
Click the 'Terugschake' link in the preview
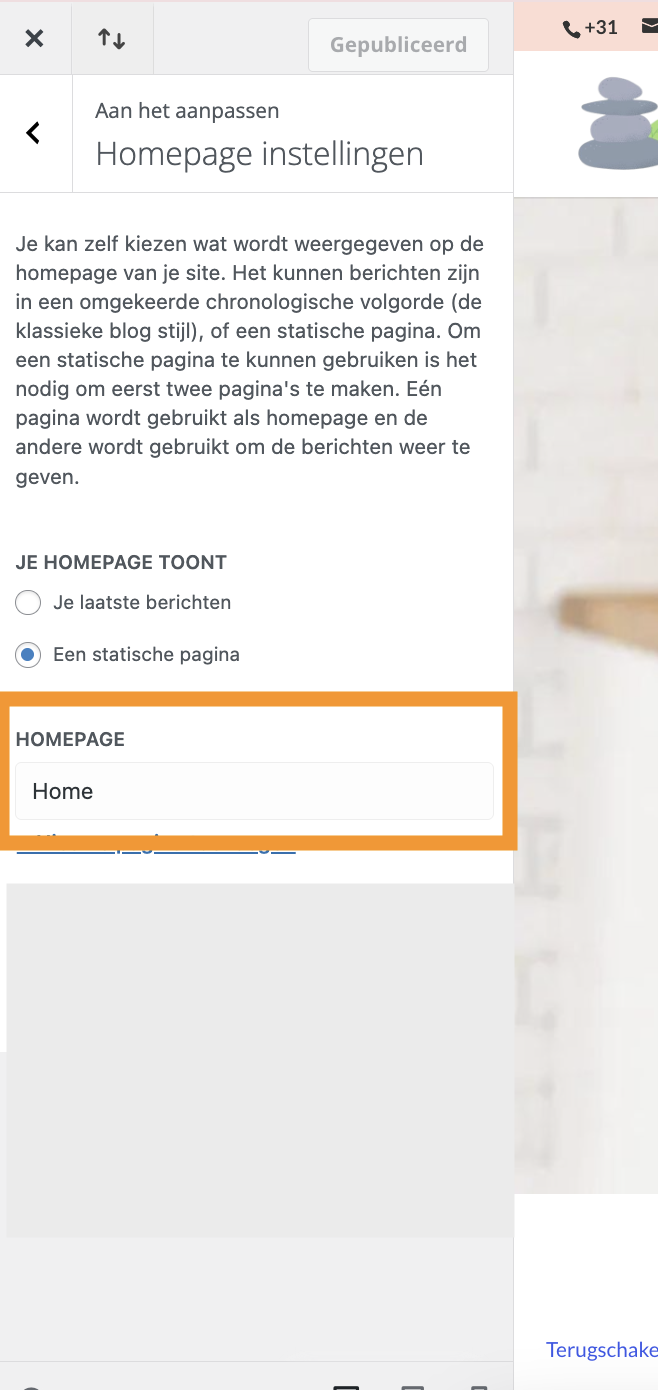(602, 1350)
